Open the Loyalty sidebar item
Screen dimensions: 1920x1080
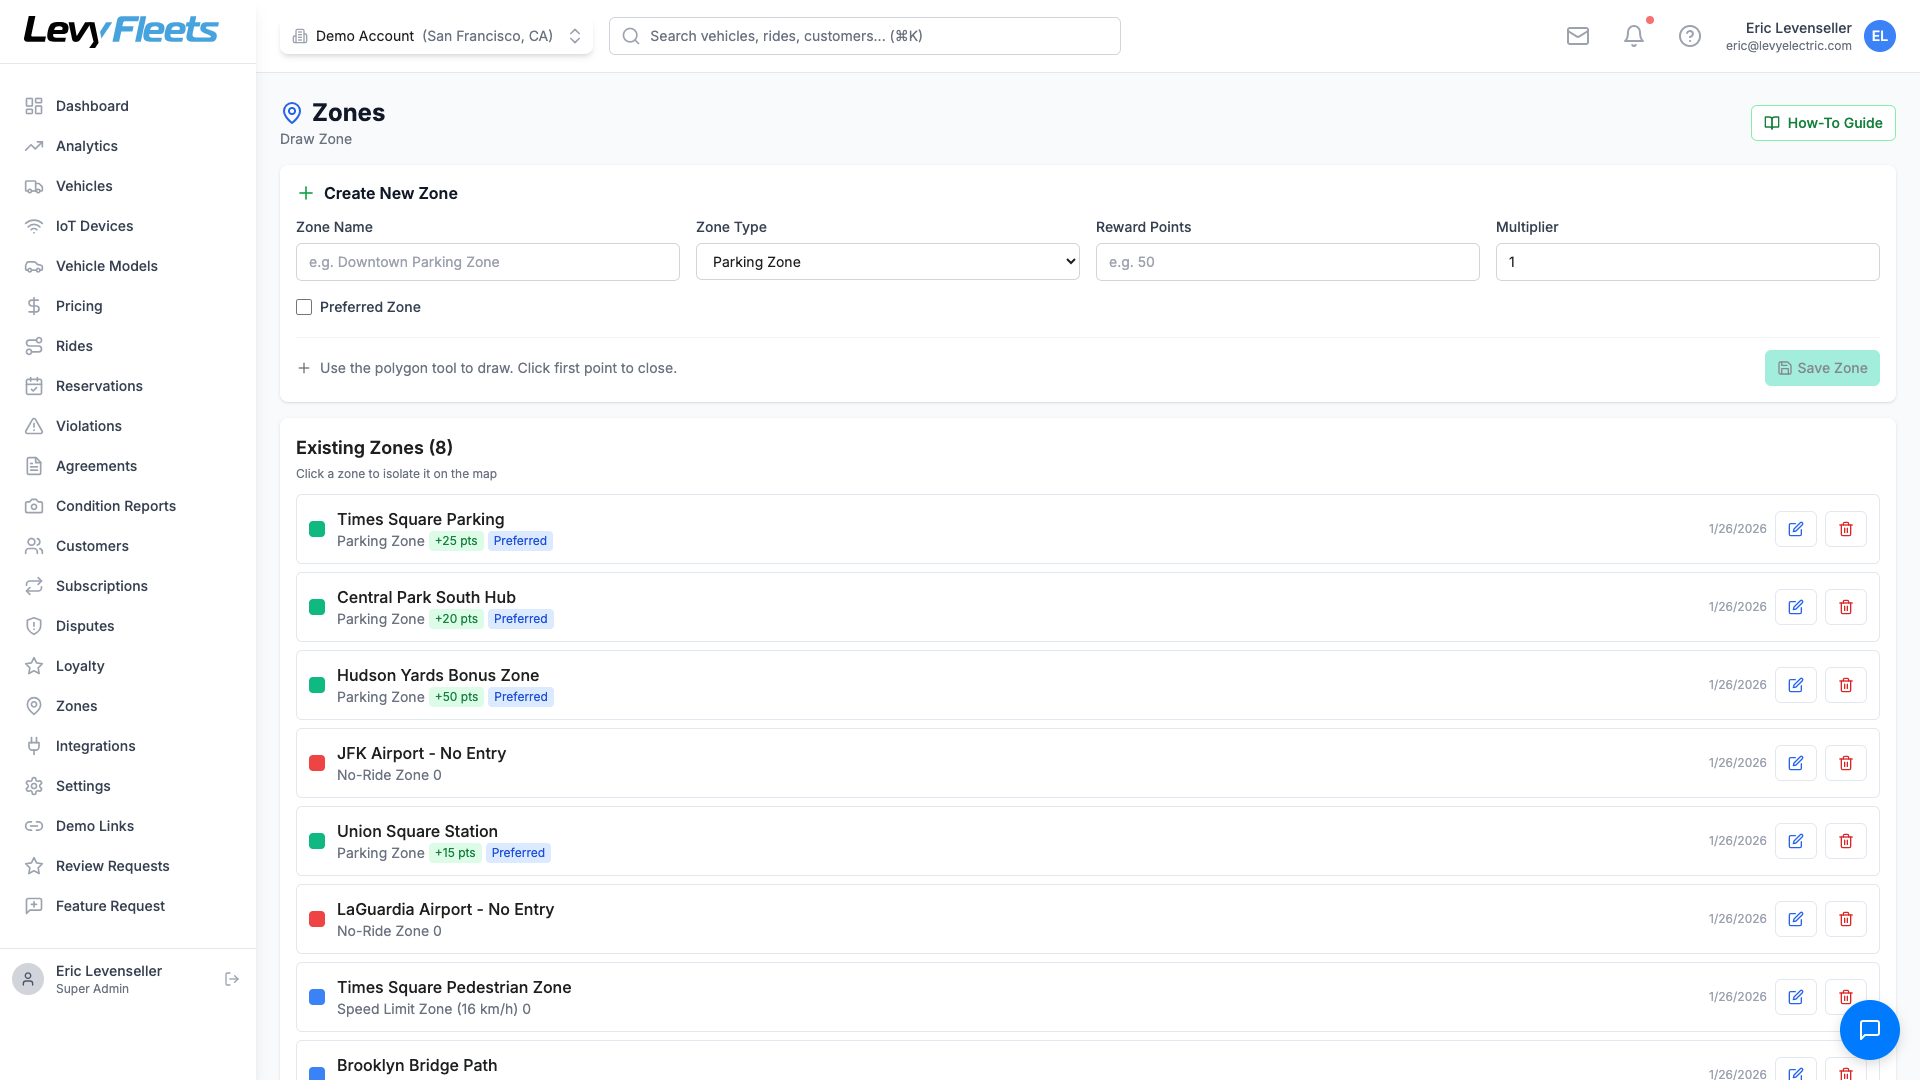pyautogui.click(x=80, y=666)
